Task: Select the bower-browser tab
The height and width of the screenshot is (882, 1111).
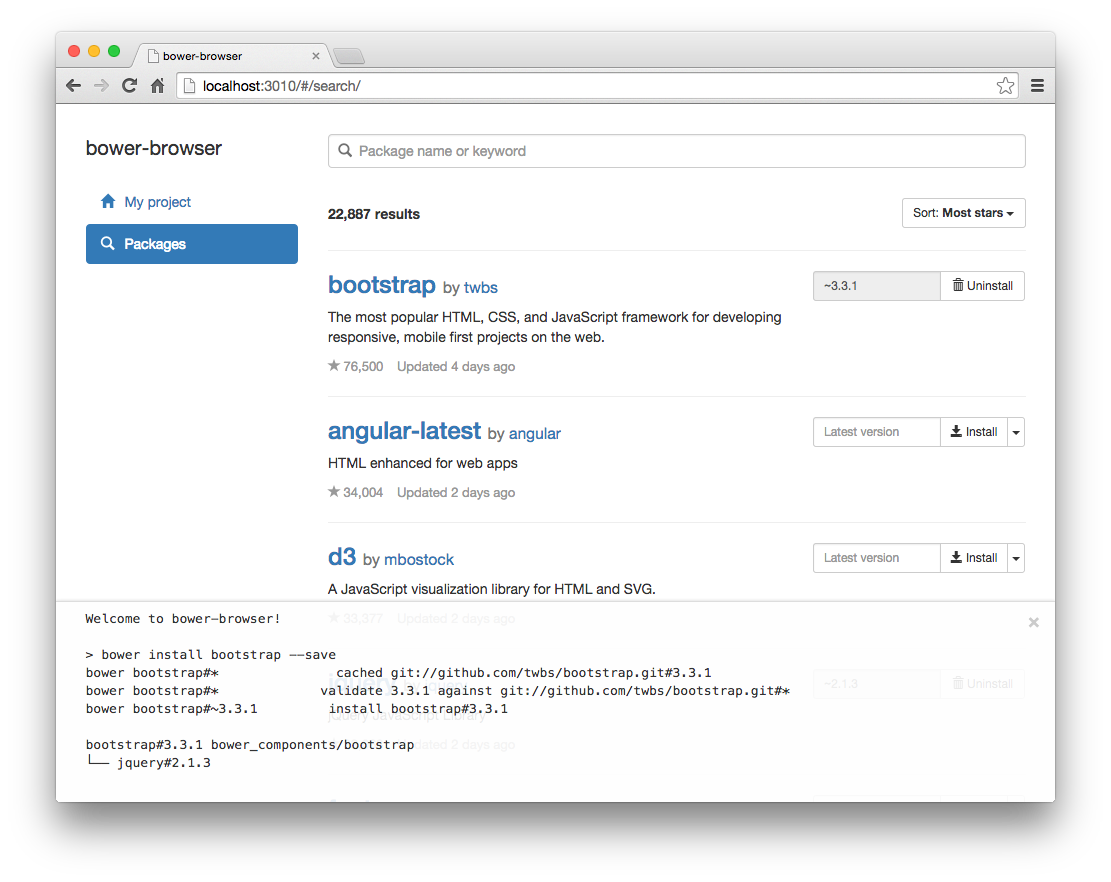Action: click(232, 56)
